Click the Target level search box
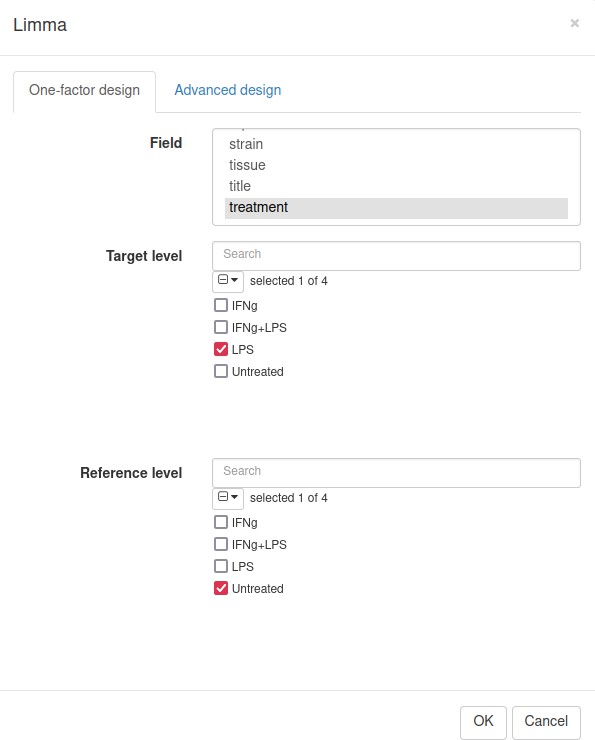Viewport: 595px width, 740px height. pos(396,255)
